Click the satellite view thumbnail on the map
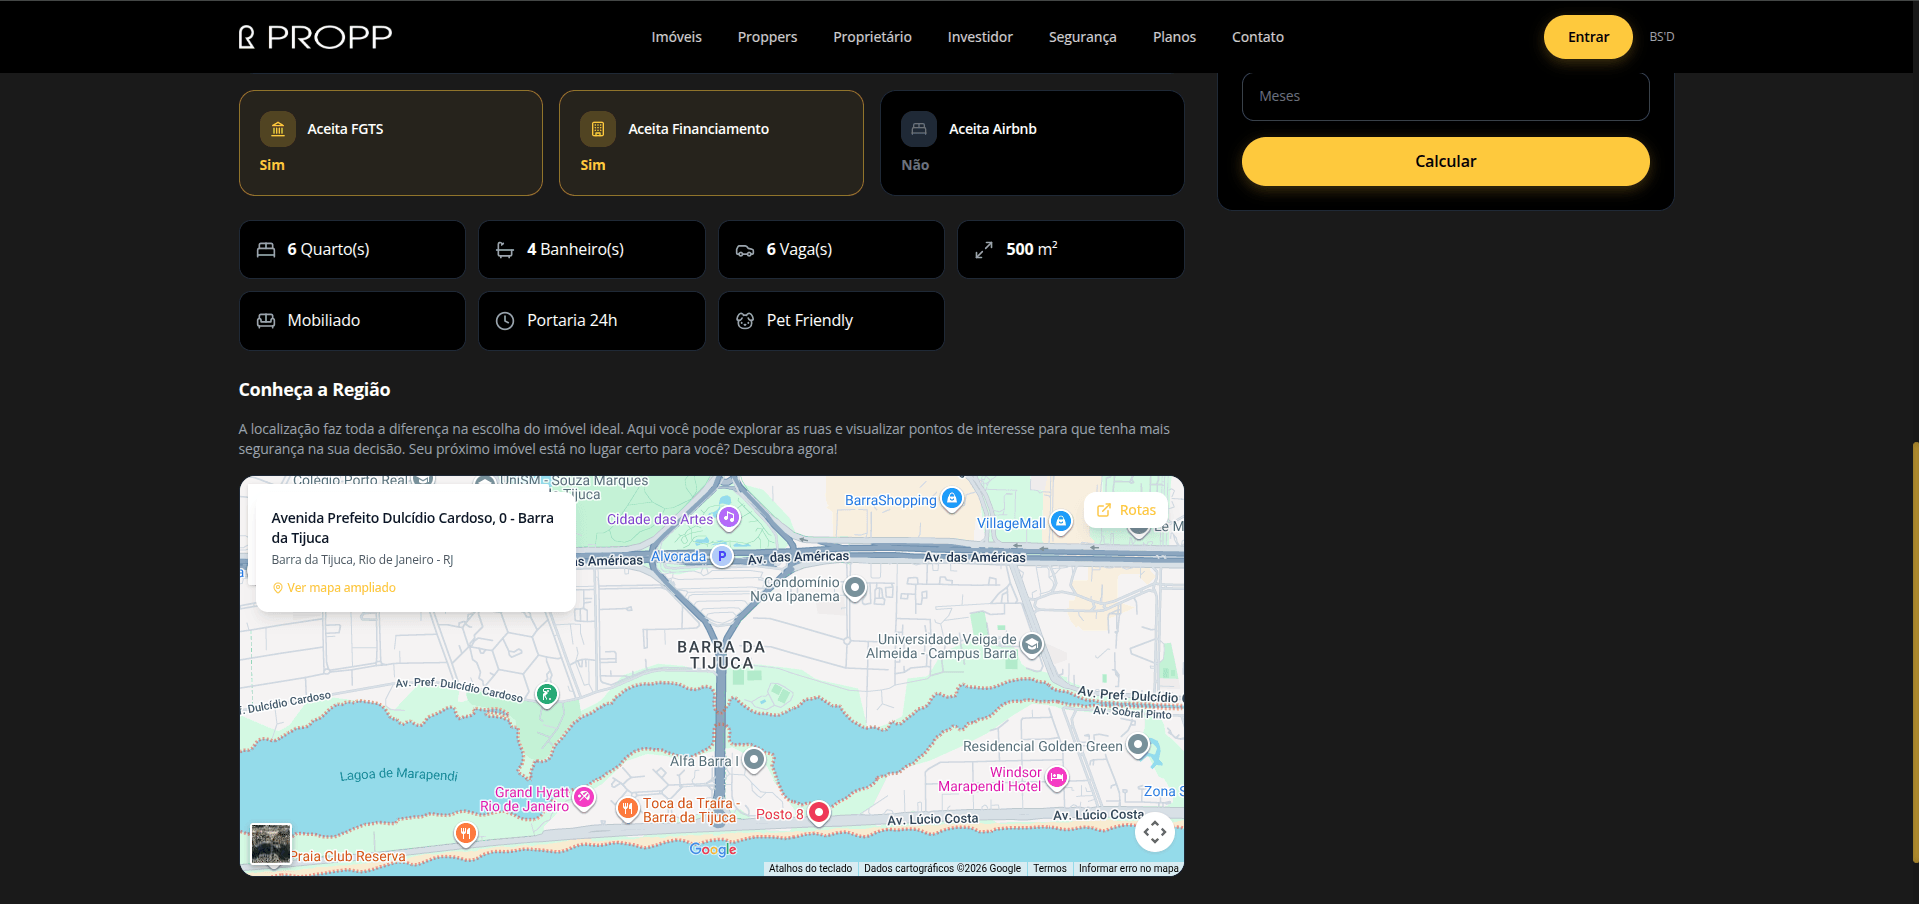 (x=271, y=844)
